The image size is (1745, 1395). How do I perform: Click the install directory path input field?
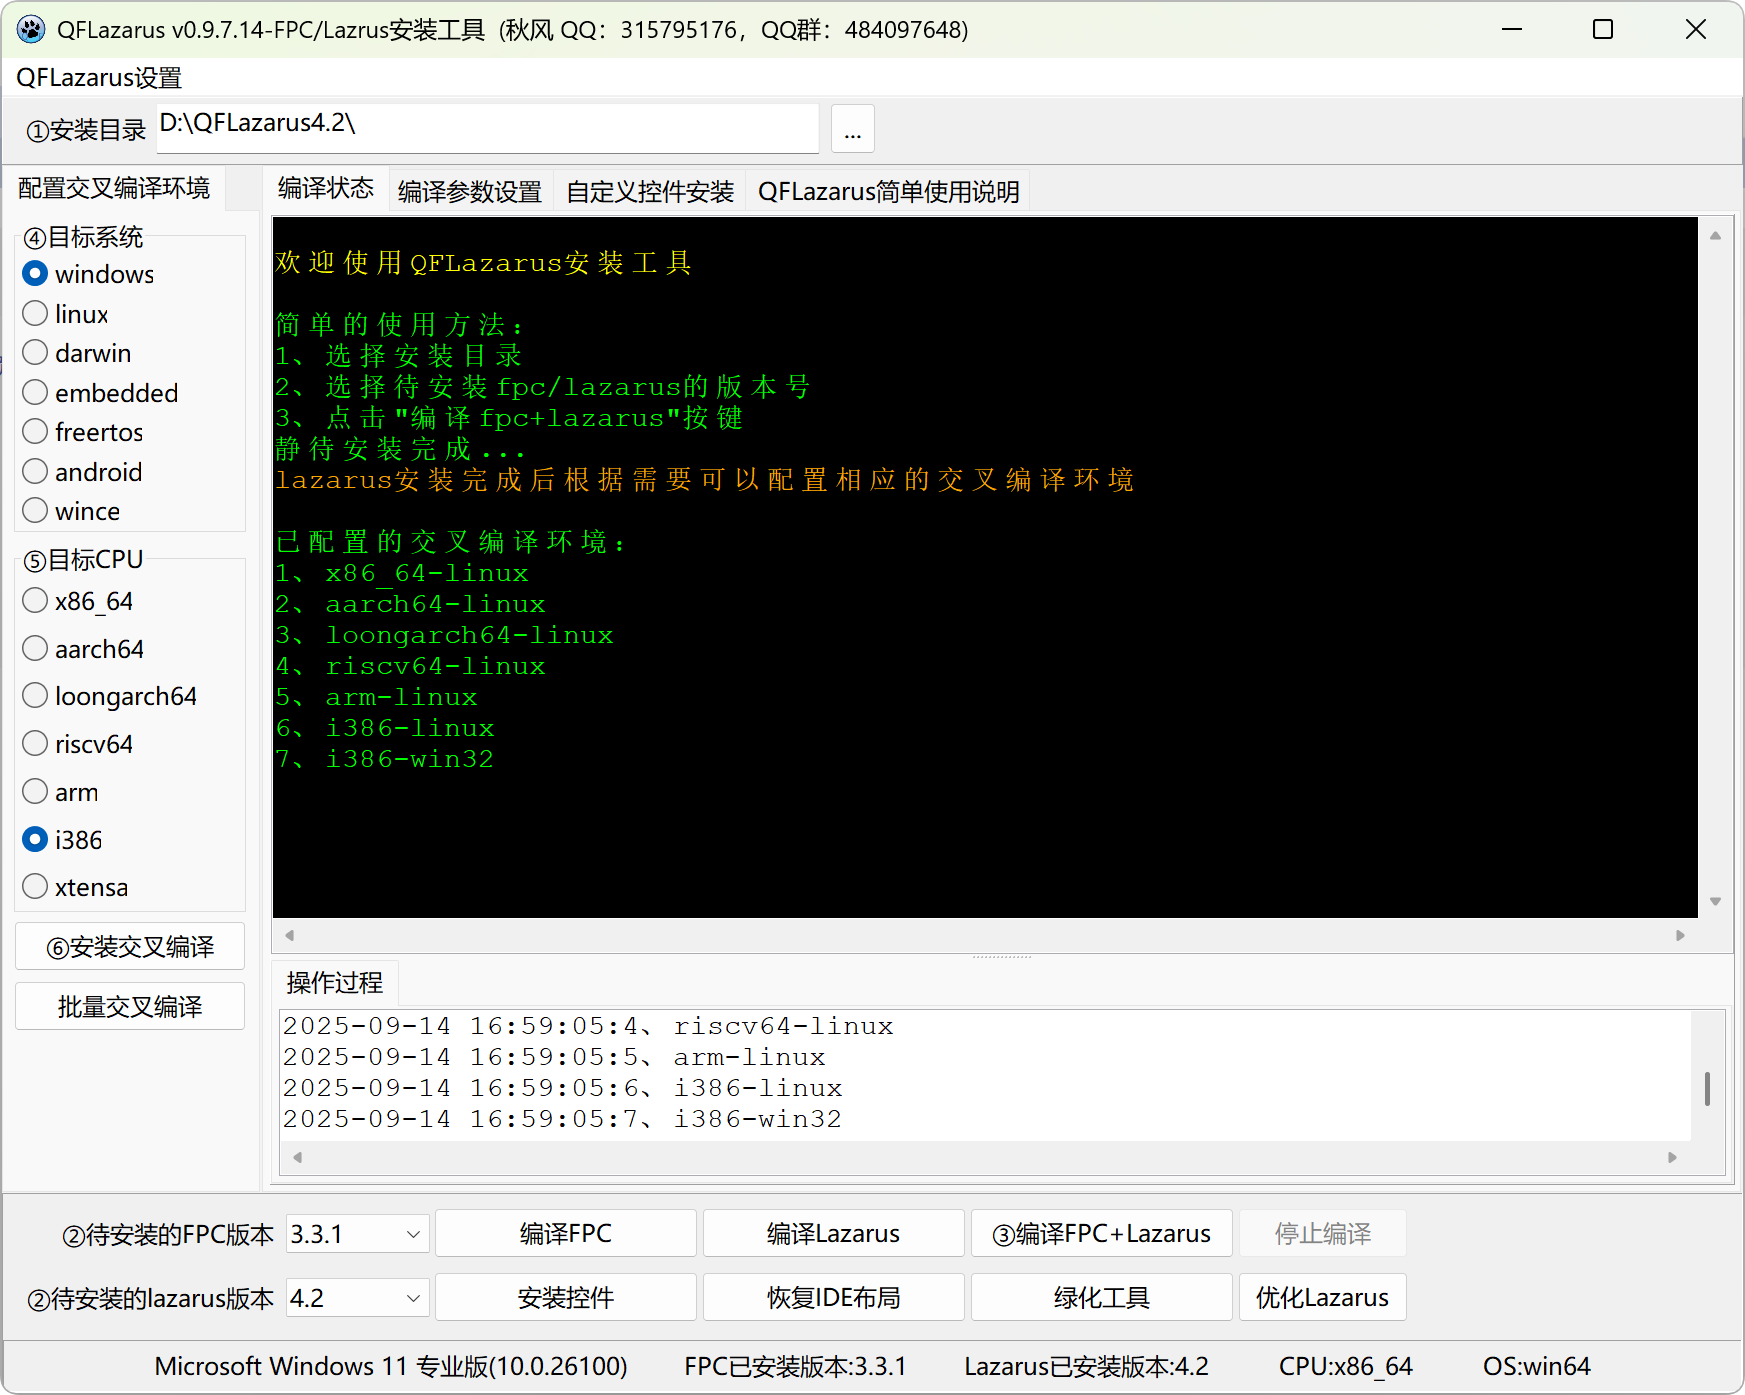click(487, 128)
